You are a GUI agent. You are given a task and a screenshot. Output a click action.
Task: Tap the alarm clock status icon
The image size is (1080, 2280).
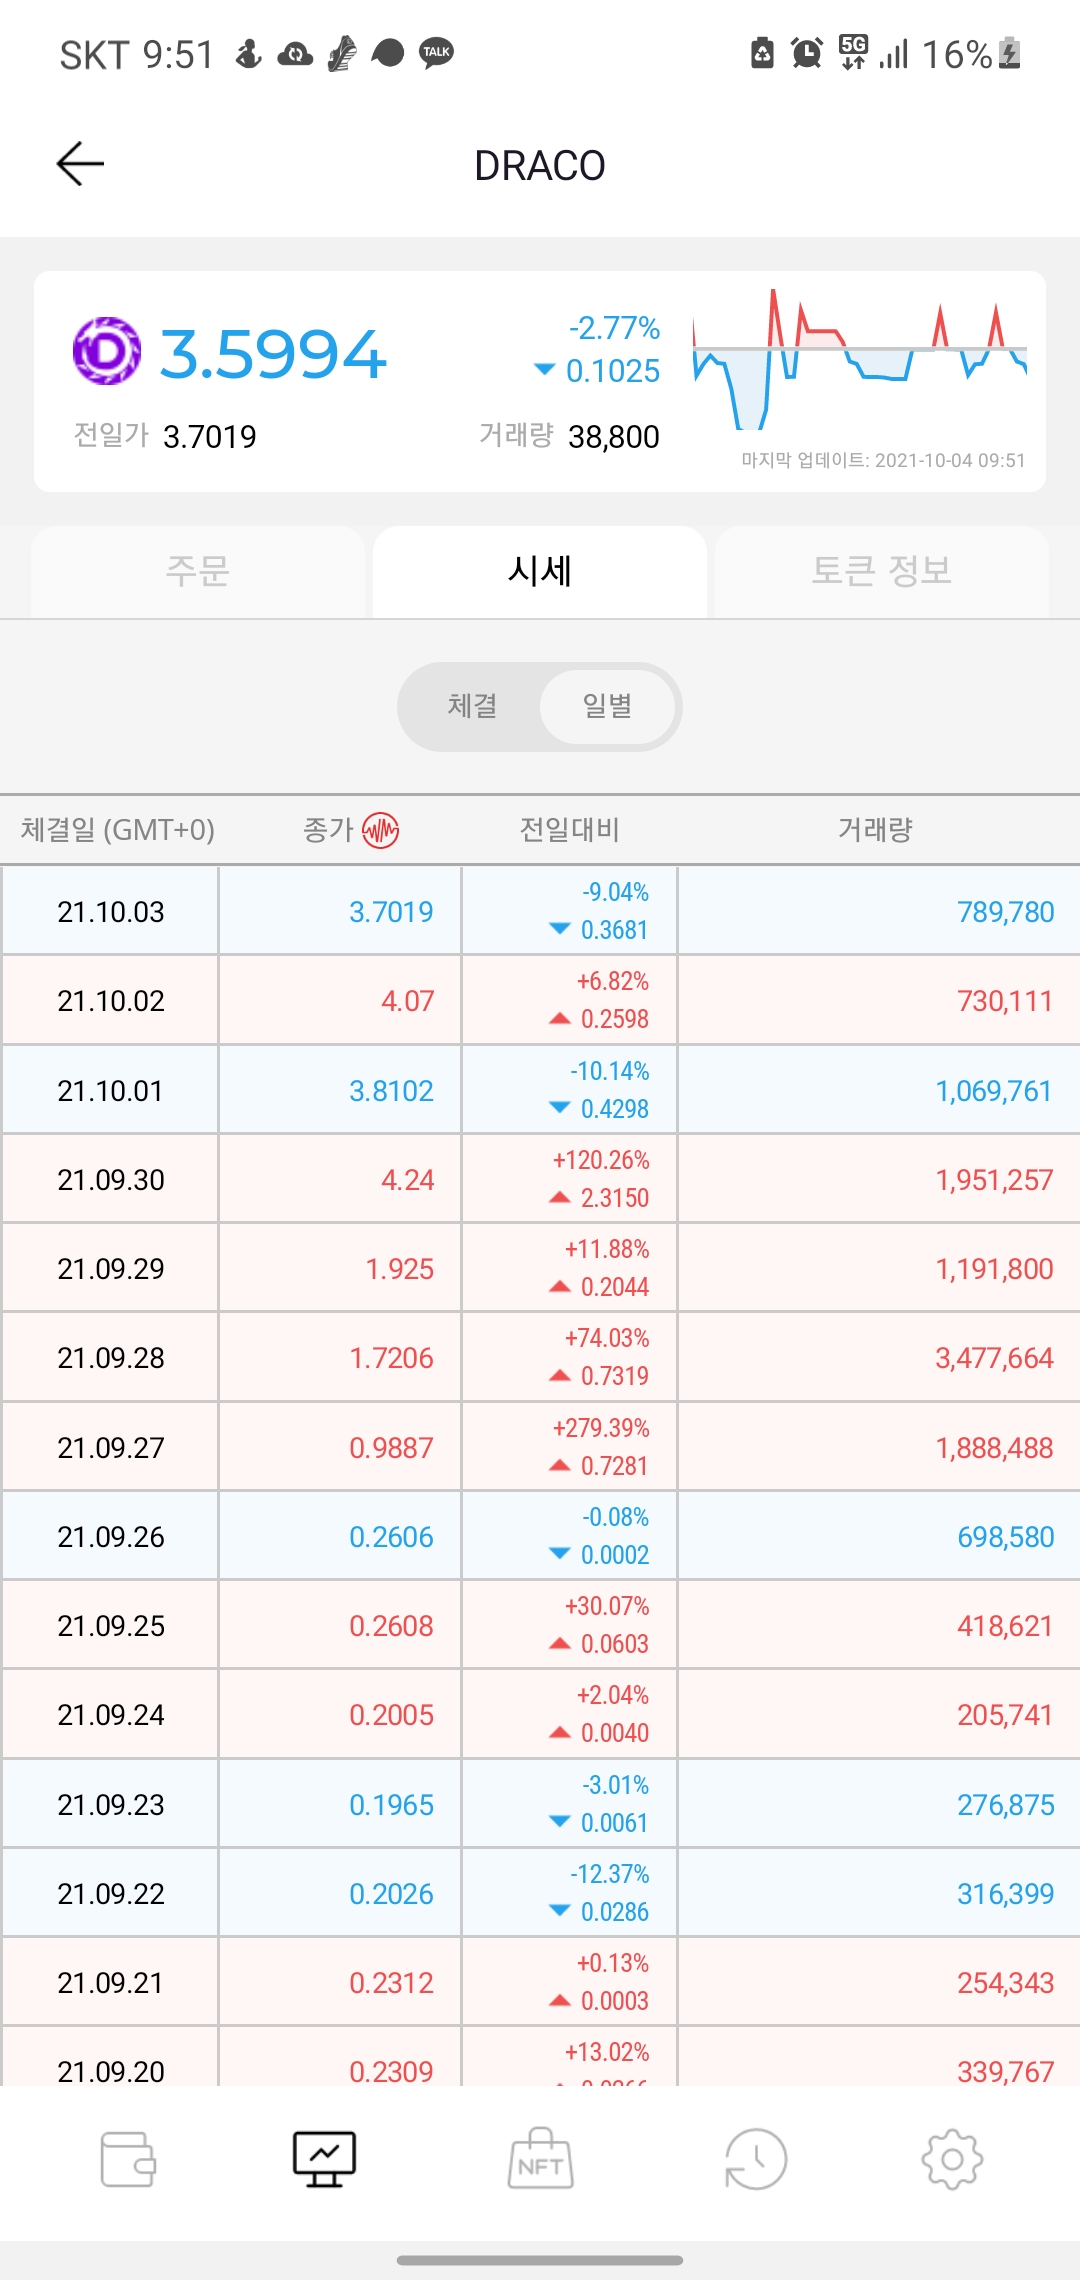tap(806, 52)
